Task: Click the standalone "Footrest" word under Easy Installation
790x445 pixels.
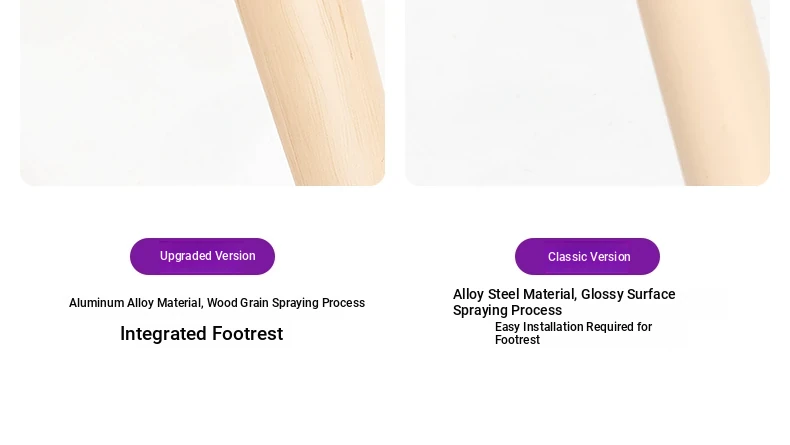Action: coord(517,340)
